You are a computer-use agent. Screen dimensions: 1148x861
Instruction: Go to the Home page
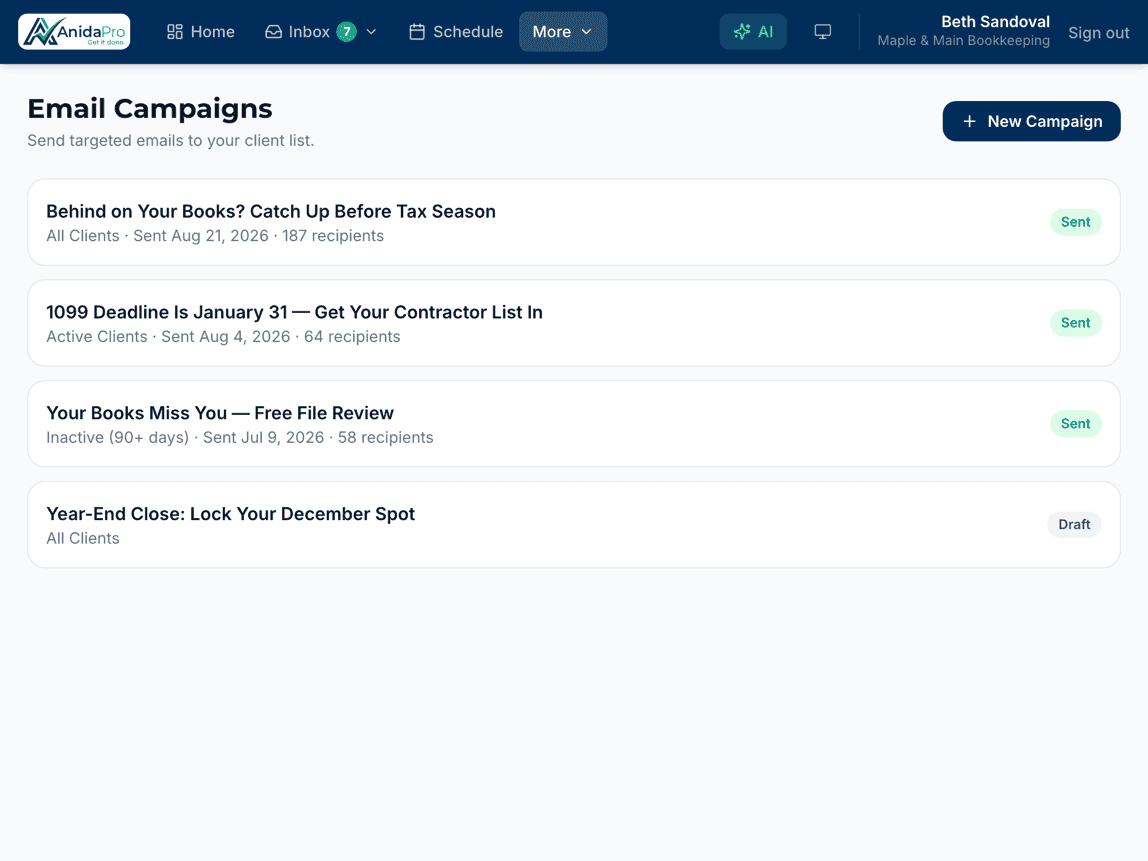point(201,31)
